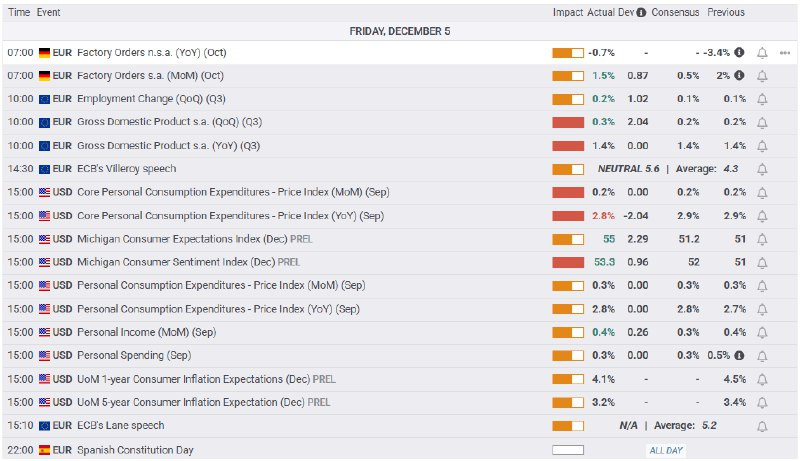Toggle notification bell for ECB's Villeroy speech
The height and width of the screenshot is (461, 800).
[763, 169]
